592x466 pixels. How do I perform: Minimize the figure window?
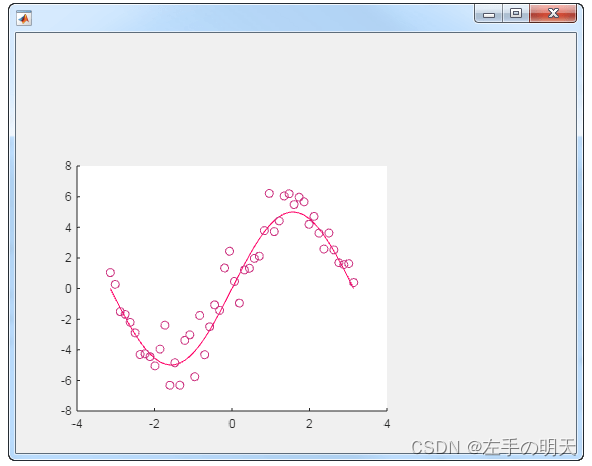coord(489,14)
